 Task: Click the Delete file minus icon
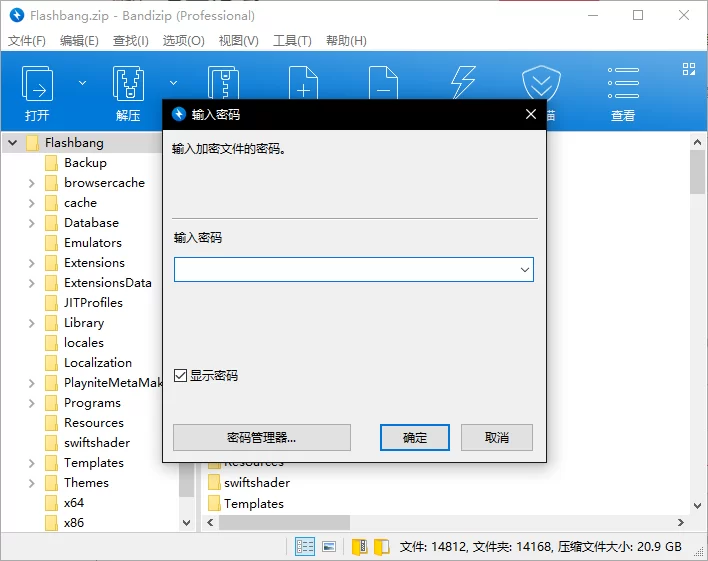point(383,83)
